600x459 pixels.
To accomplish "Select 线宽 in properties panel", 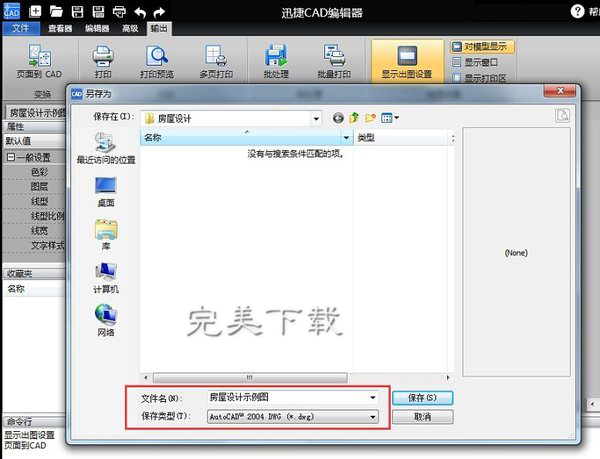I will [39, 231].
